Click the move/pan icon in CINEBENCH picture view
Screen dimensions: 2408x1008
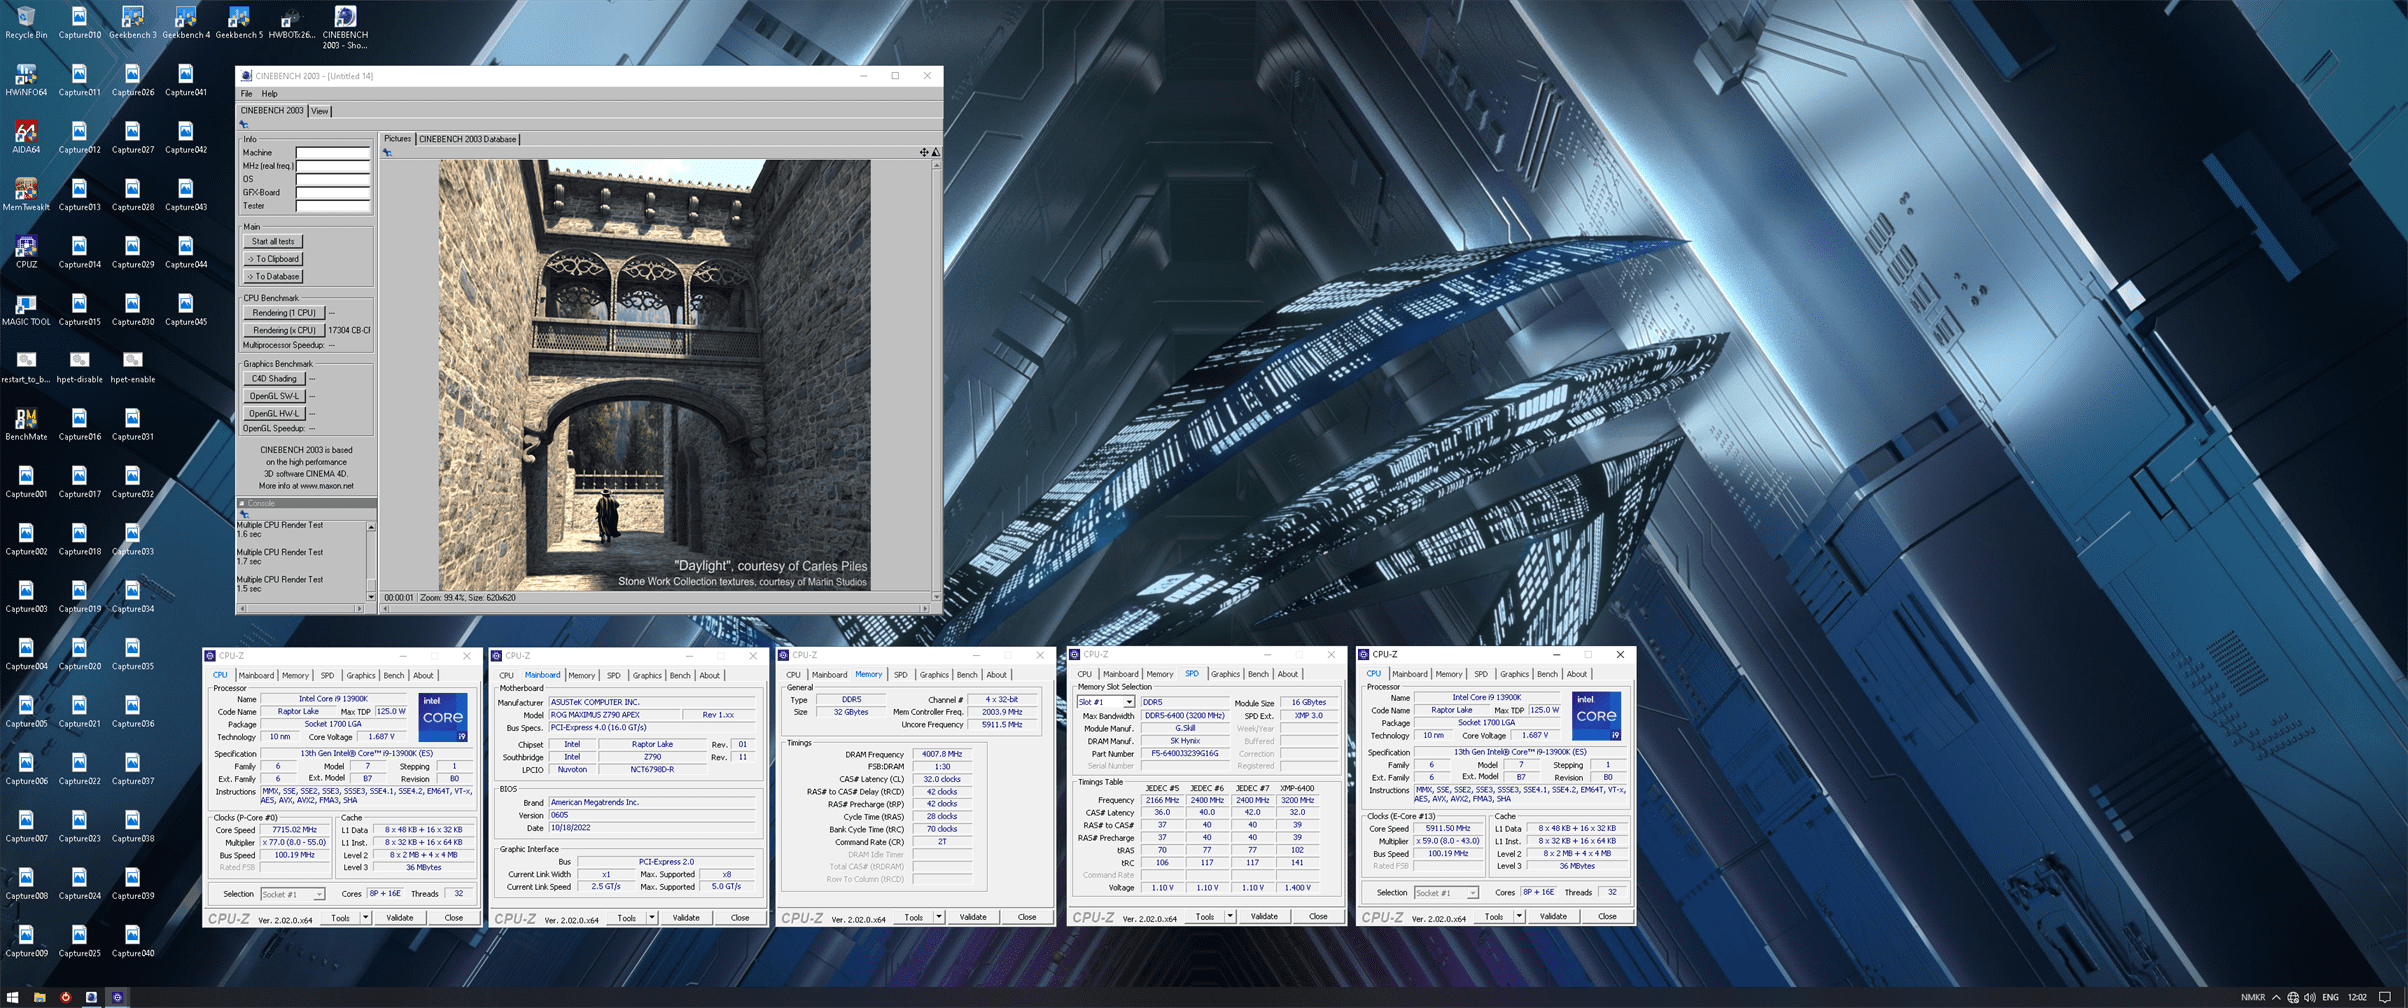[x=924, y=152]
